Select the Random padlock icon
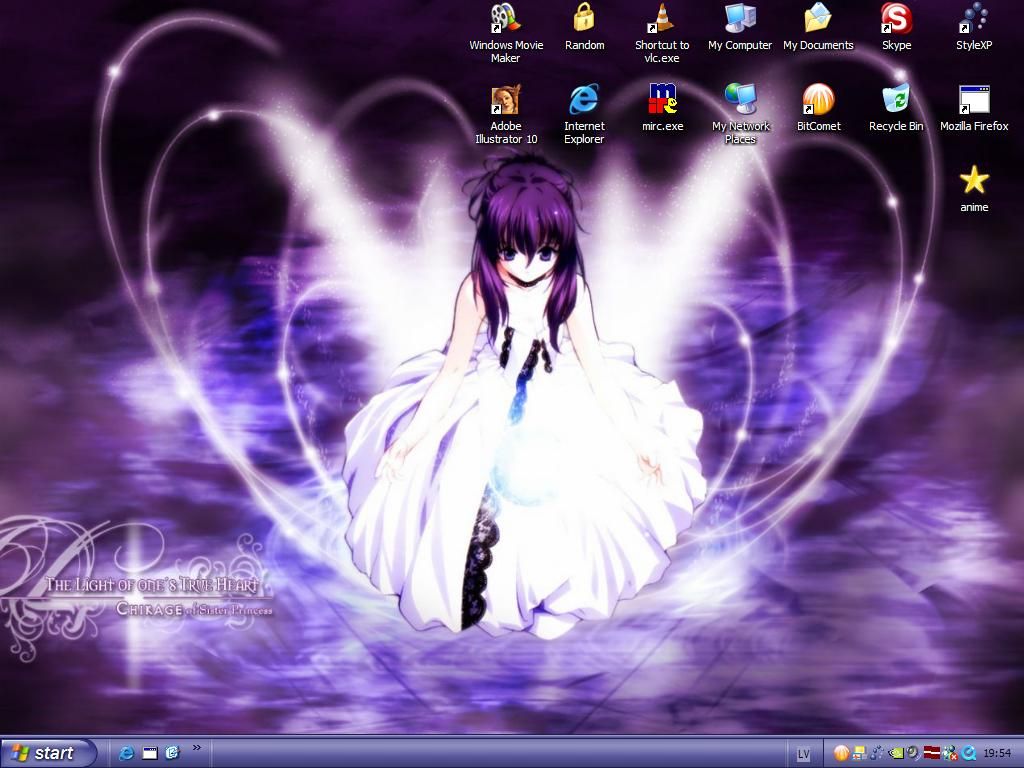Screen dimensions: 1024x768 click(584, 27)
